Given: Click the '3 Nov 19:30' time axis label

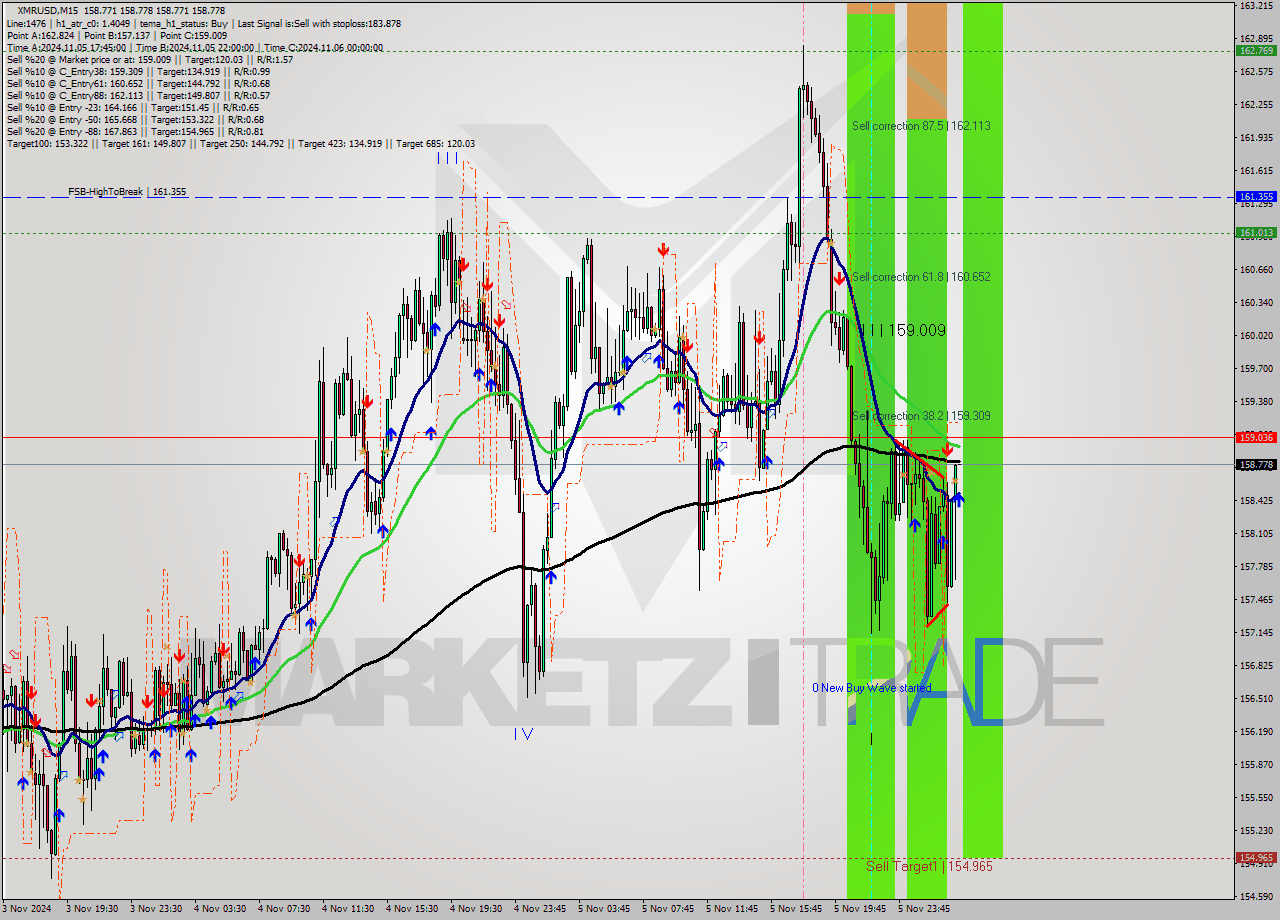Looking at the screenshot, I should point(92,909).
